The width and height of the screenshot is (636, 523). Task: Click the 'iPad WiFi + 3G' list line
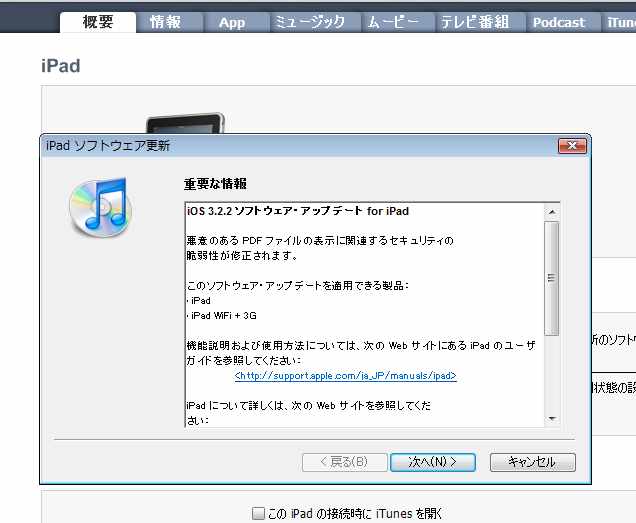222,316
